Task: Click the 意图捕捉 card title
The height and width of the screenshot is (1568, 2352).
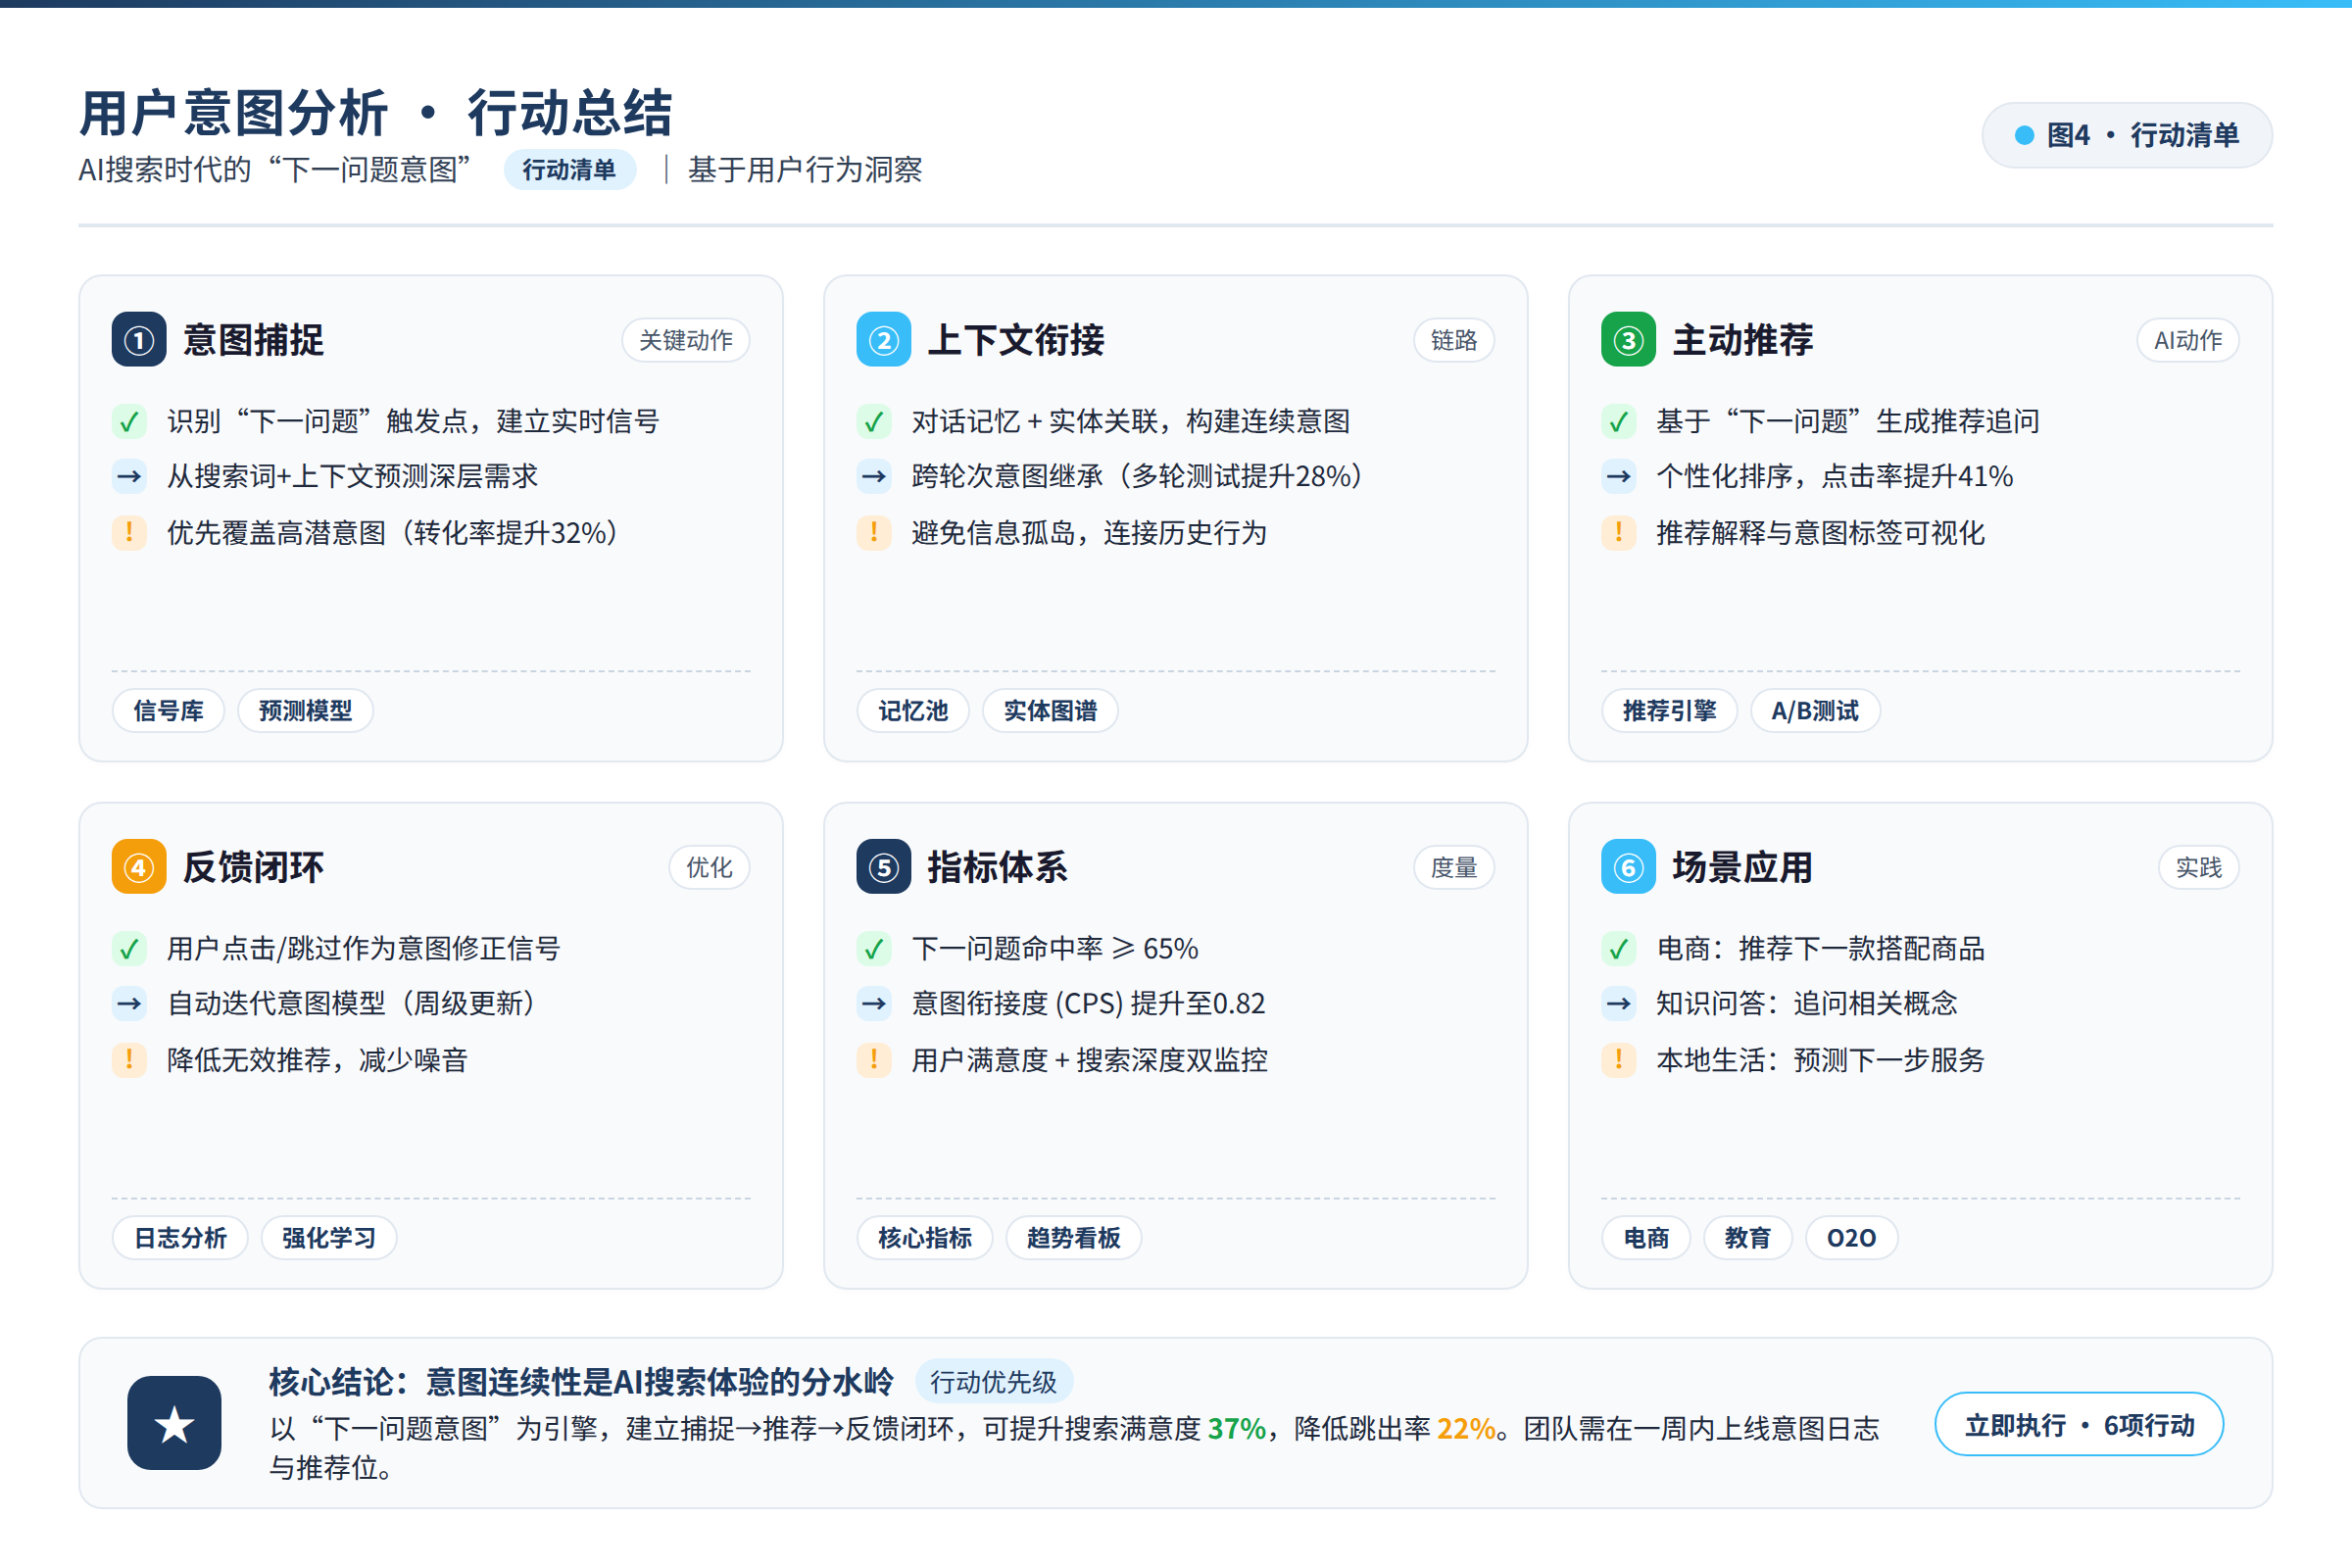Action: 253,340
